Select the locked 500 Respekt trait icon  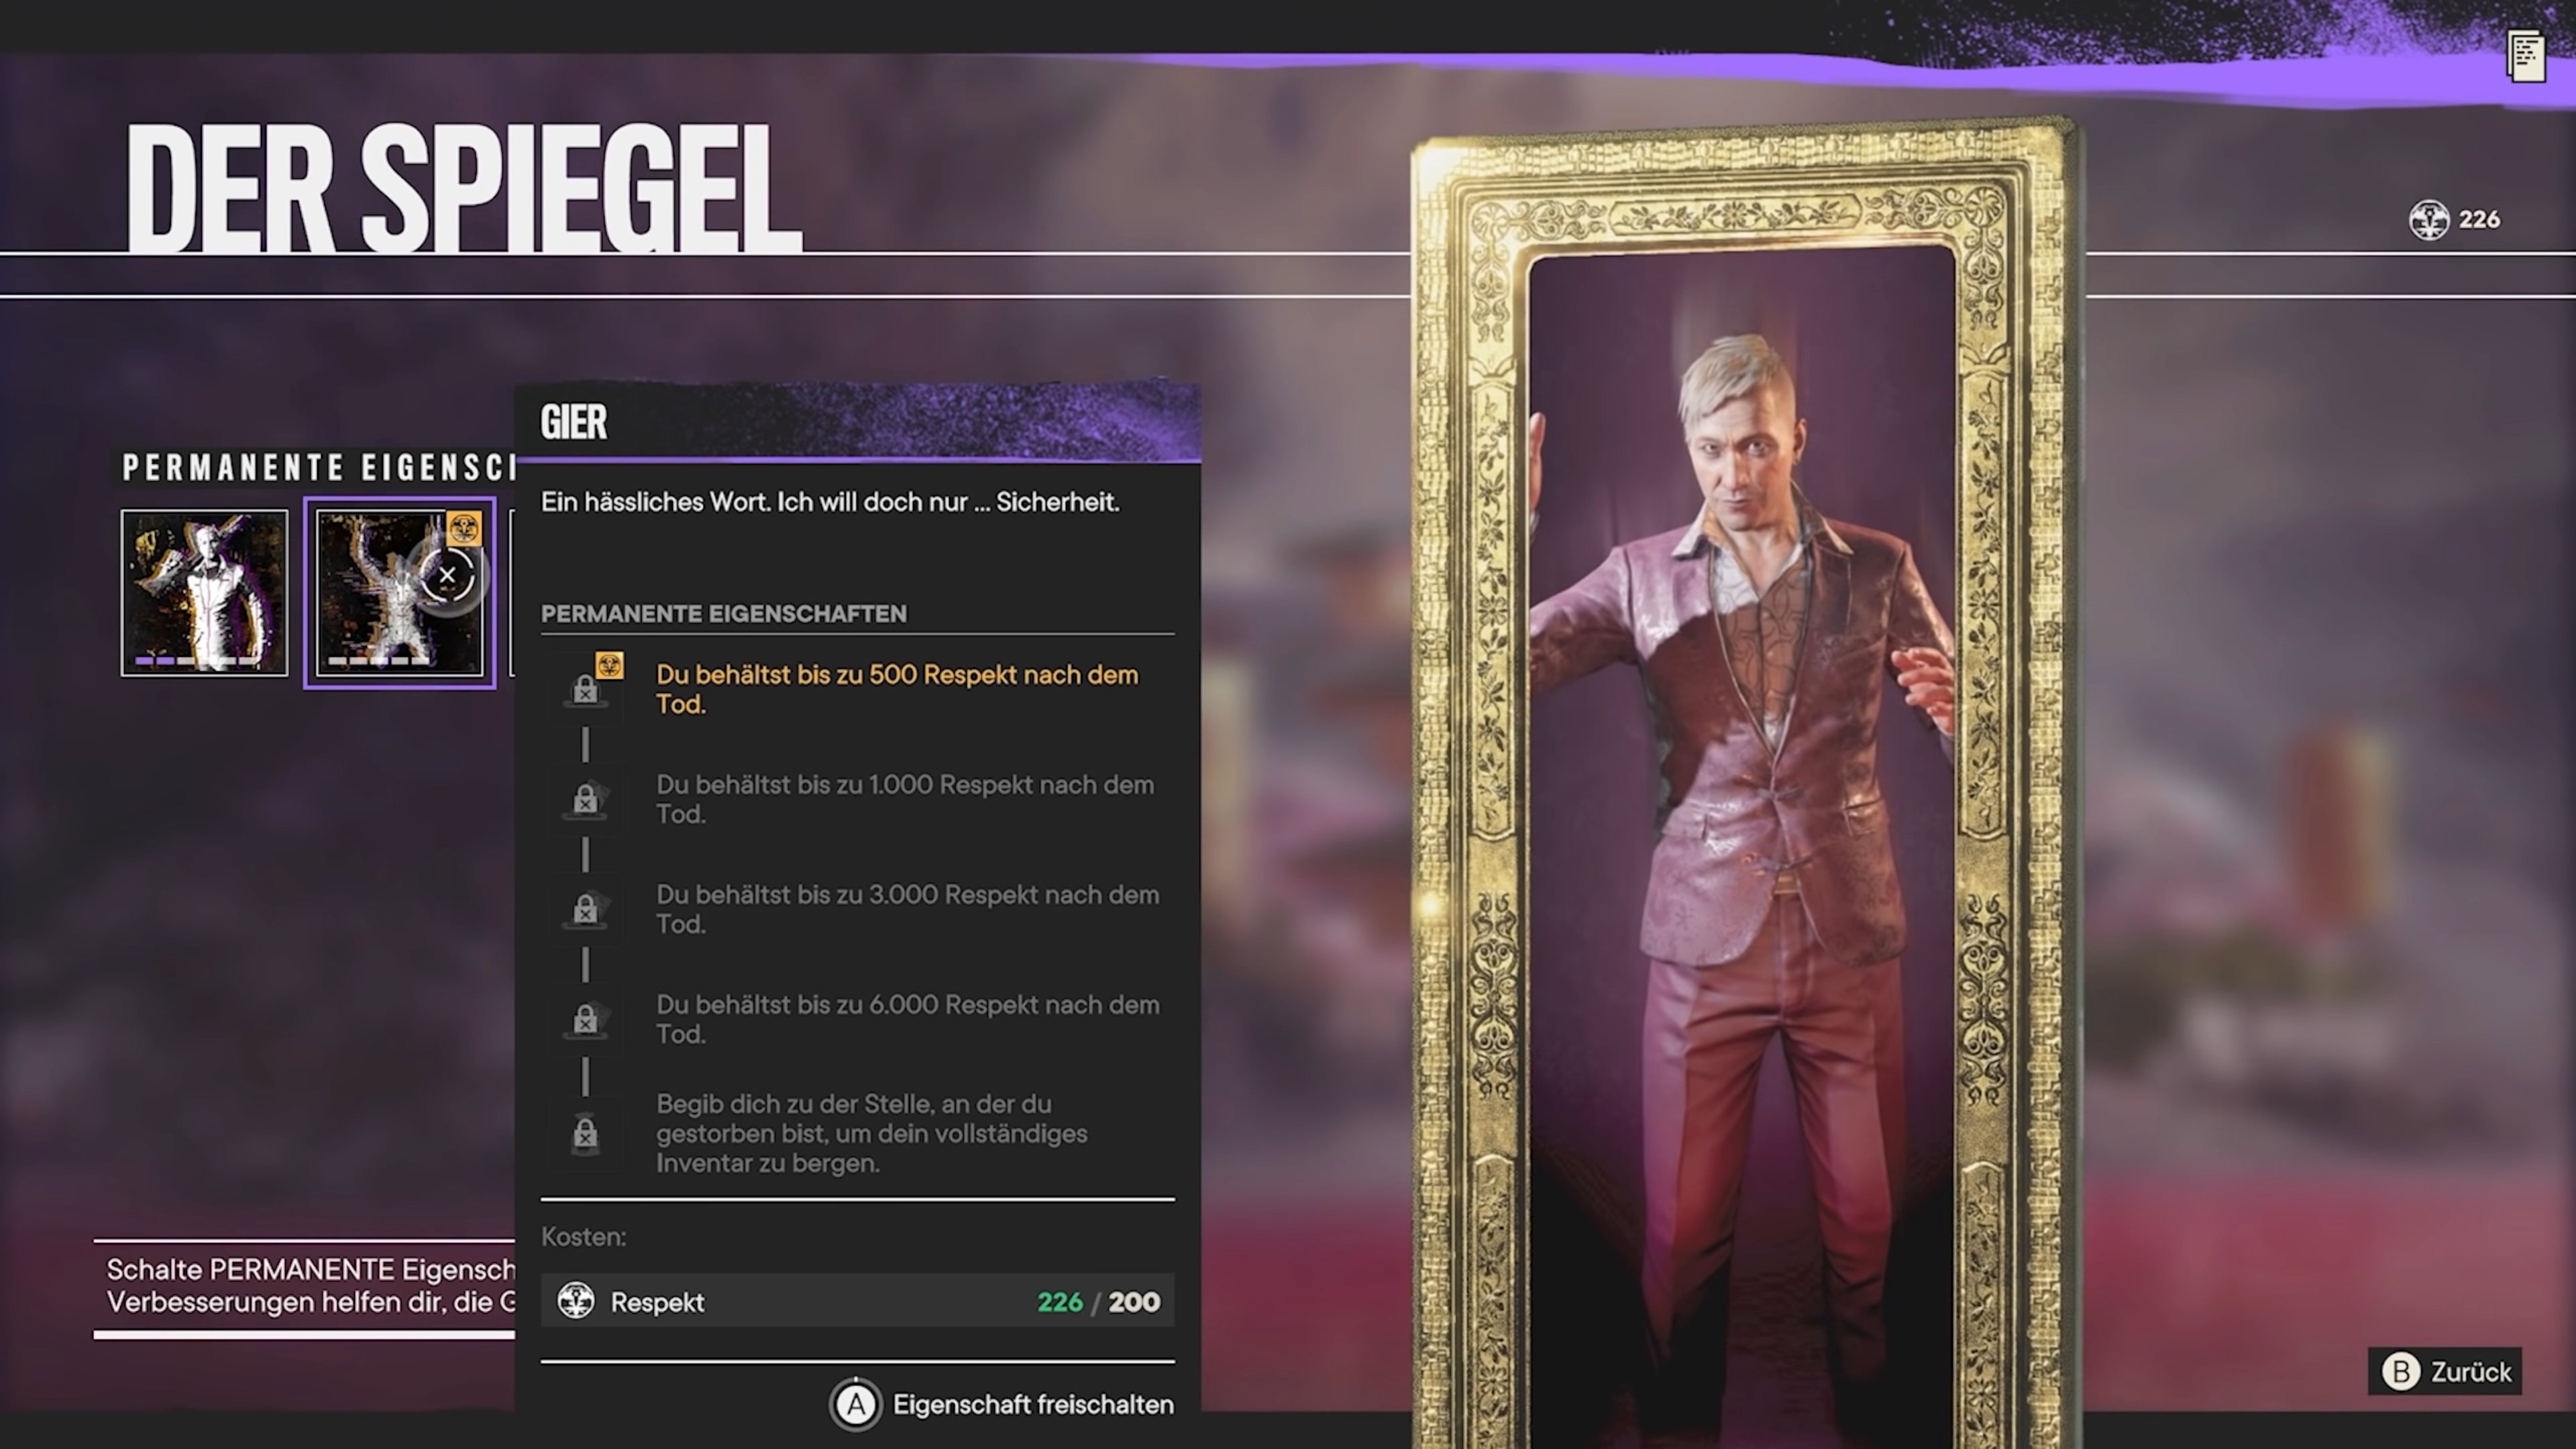point(586,689)
